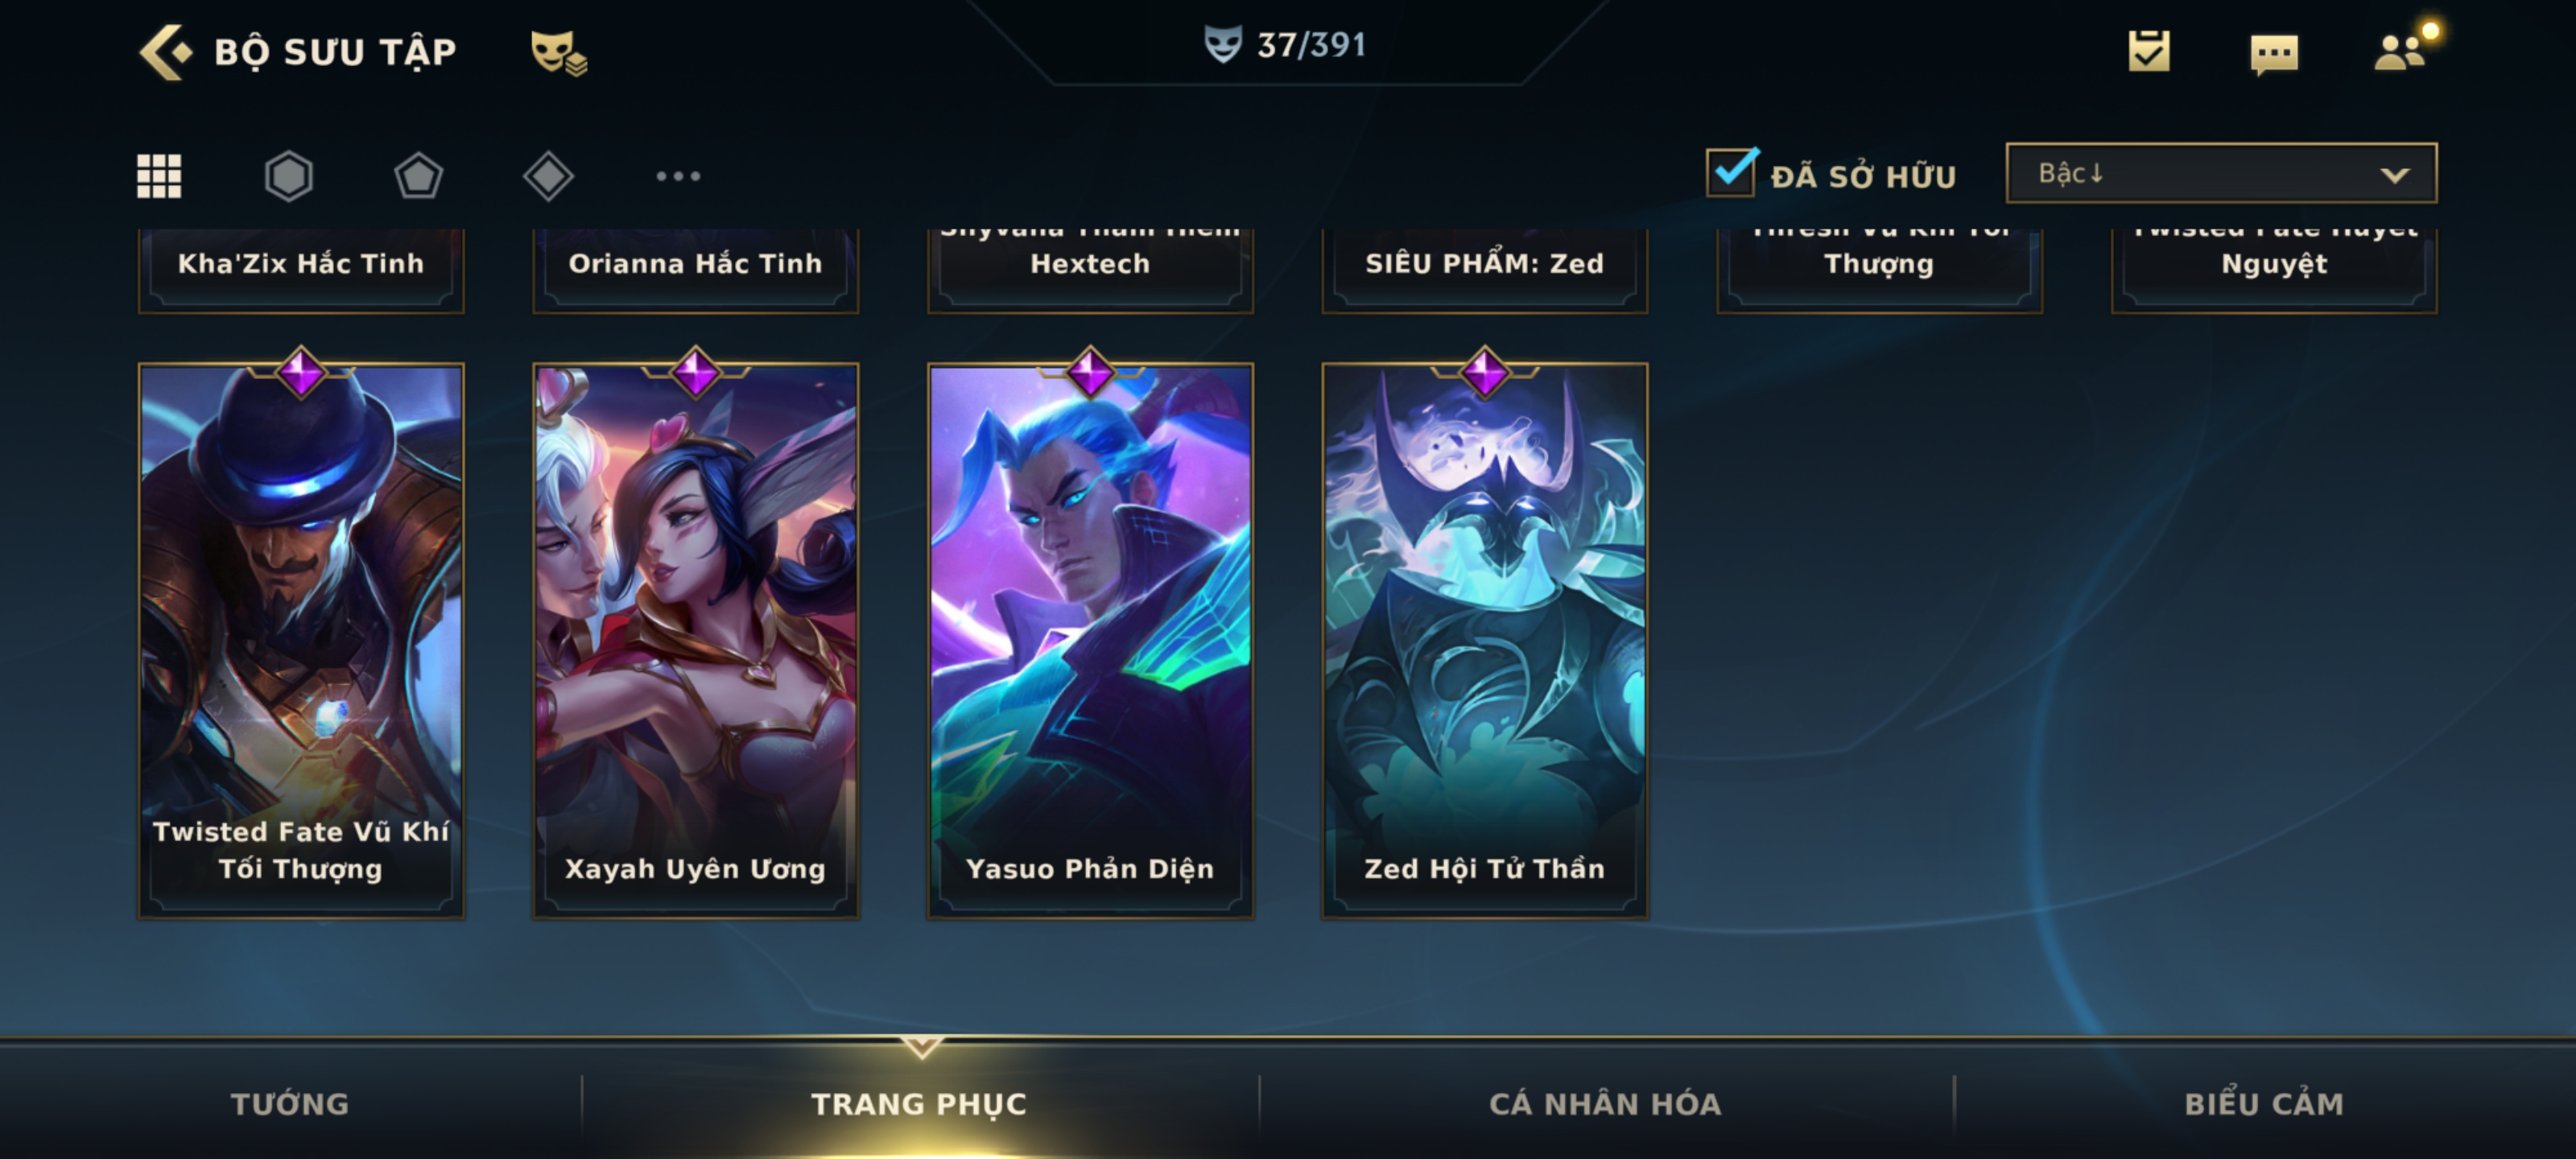The image size is (2576, 1159).
Task: Filter skins by pentagon tier icon
Action: pyautogui.click(x=418, y=176)
